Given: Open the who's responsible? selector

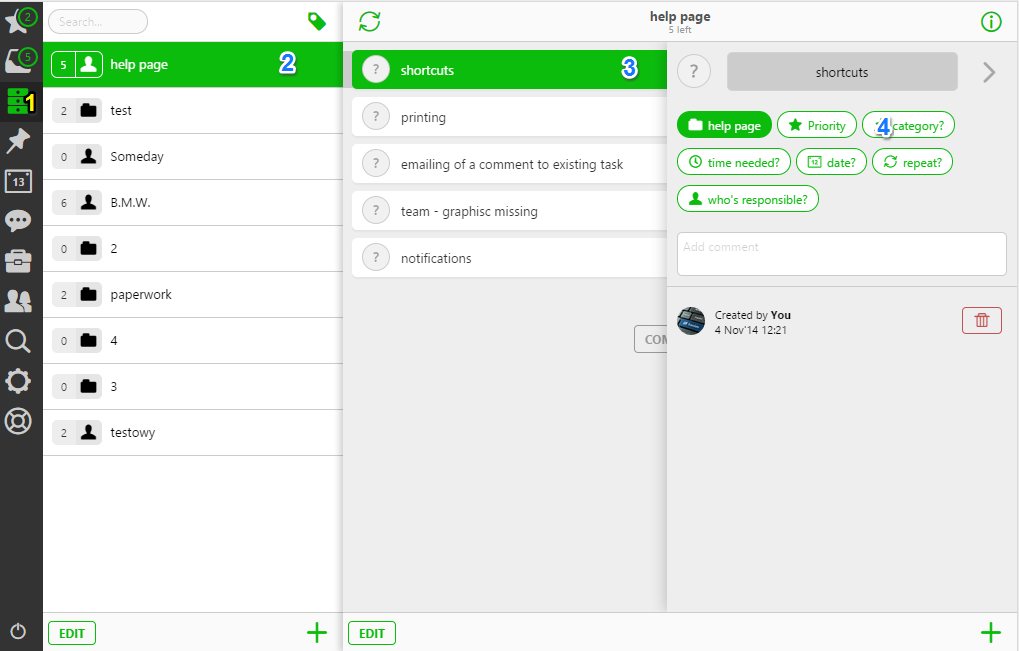Looking at the screenshot, I should (x=748, y=199).
